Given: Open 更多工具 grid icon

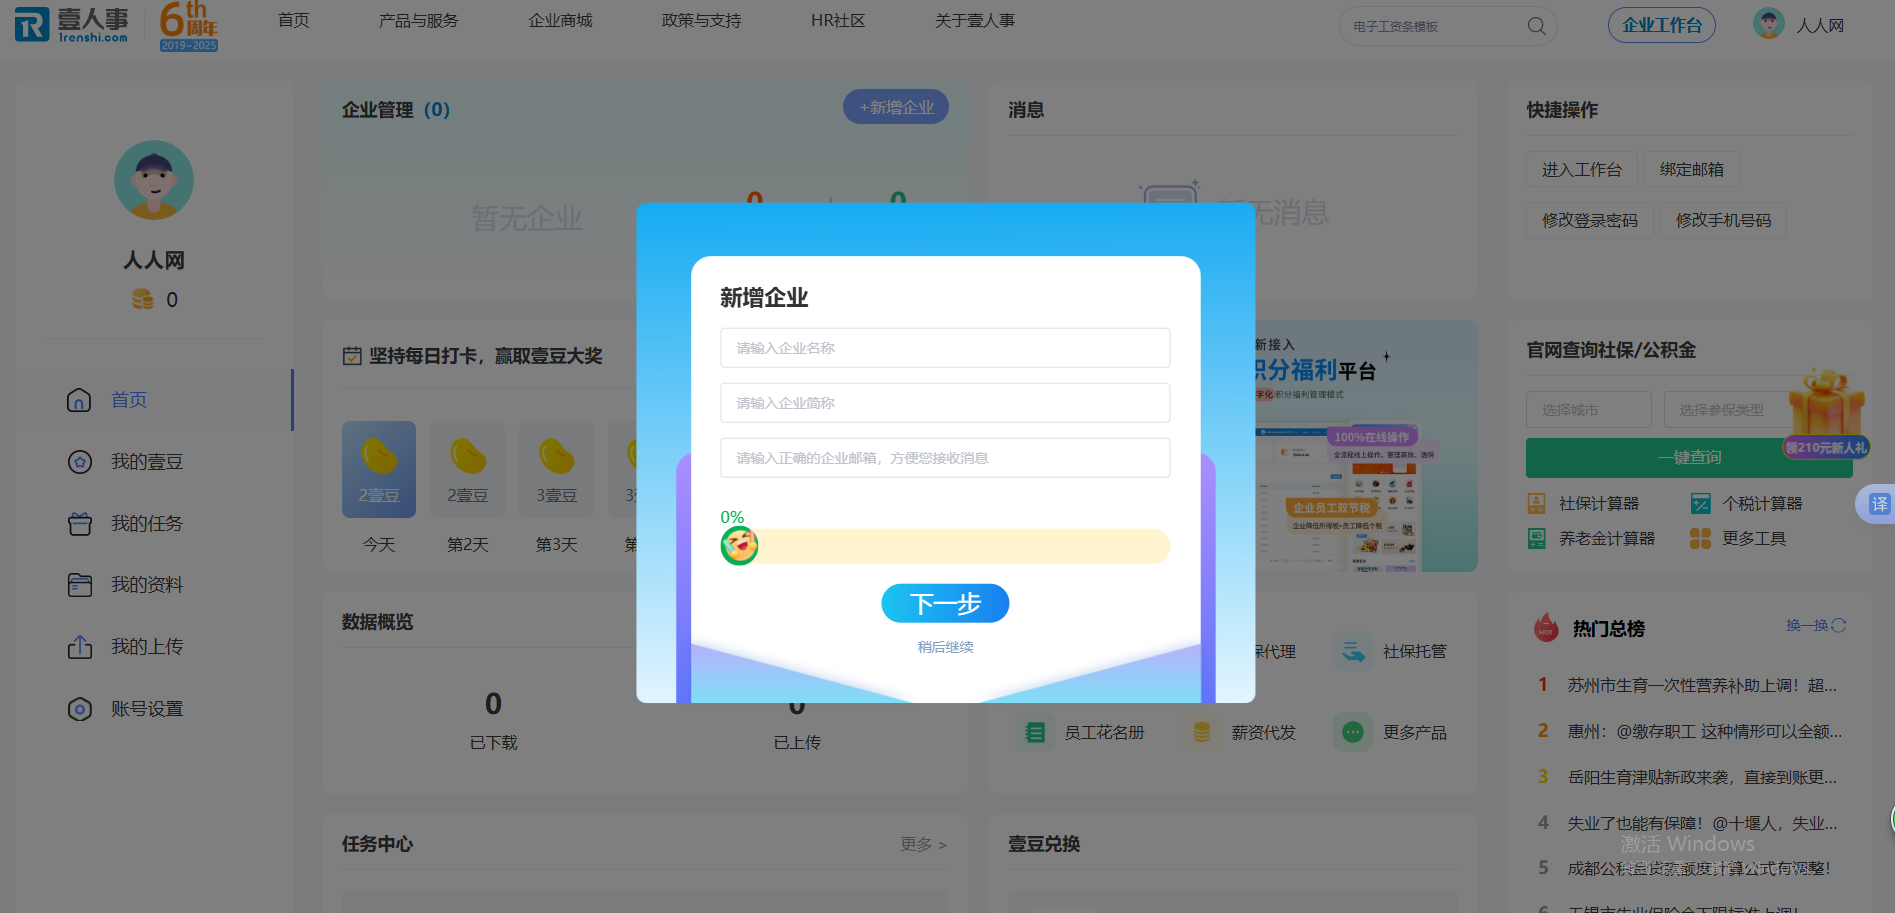Looking at the screenshot, I should [x=1700, y=539].
